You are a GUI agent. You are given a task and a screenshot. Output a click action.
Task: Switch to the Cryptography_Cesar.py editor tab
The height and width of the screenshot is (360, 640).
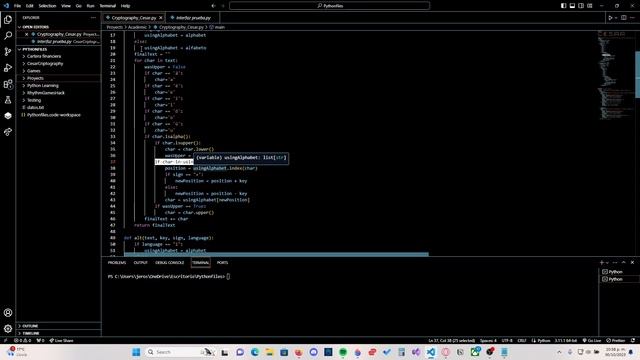(133, 18)
